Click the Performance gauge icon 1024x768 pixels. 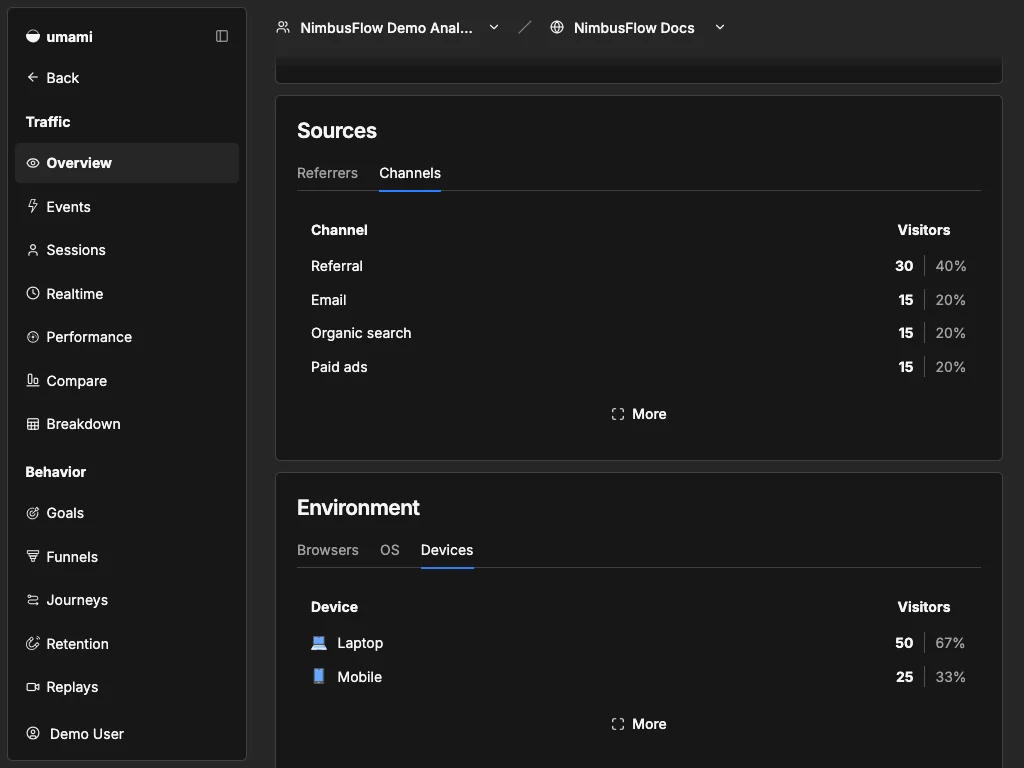(33, 337)
